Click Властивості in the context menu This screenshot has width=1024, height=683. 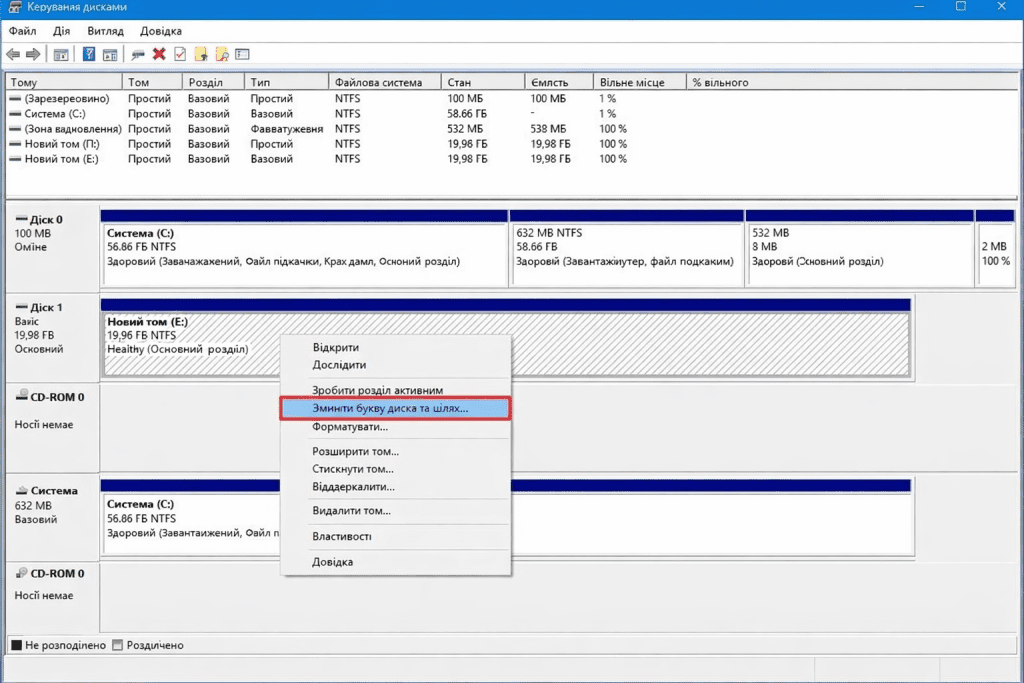coord(342,537)
